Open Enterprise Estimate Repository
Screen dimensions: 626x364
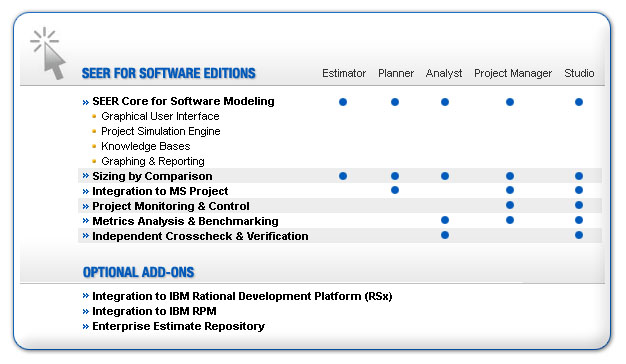point(178,326)
